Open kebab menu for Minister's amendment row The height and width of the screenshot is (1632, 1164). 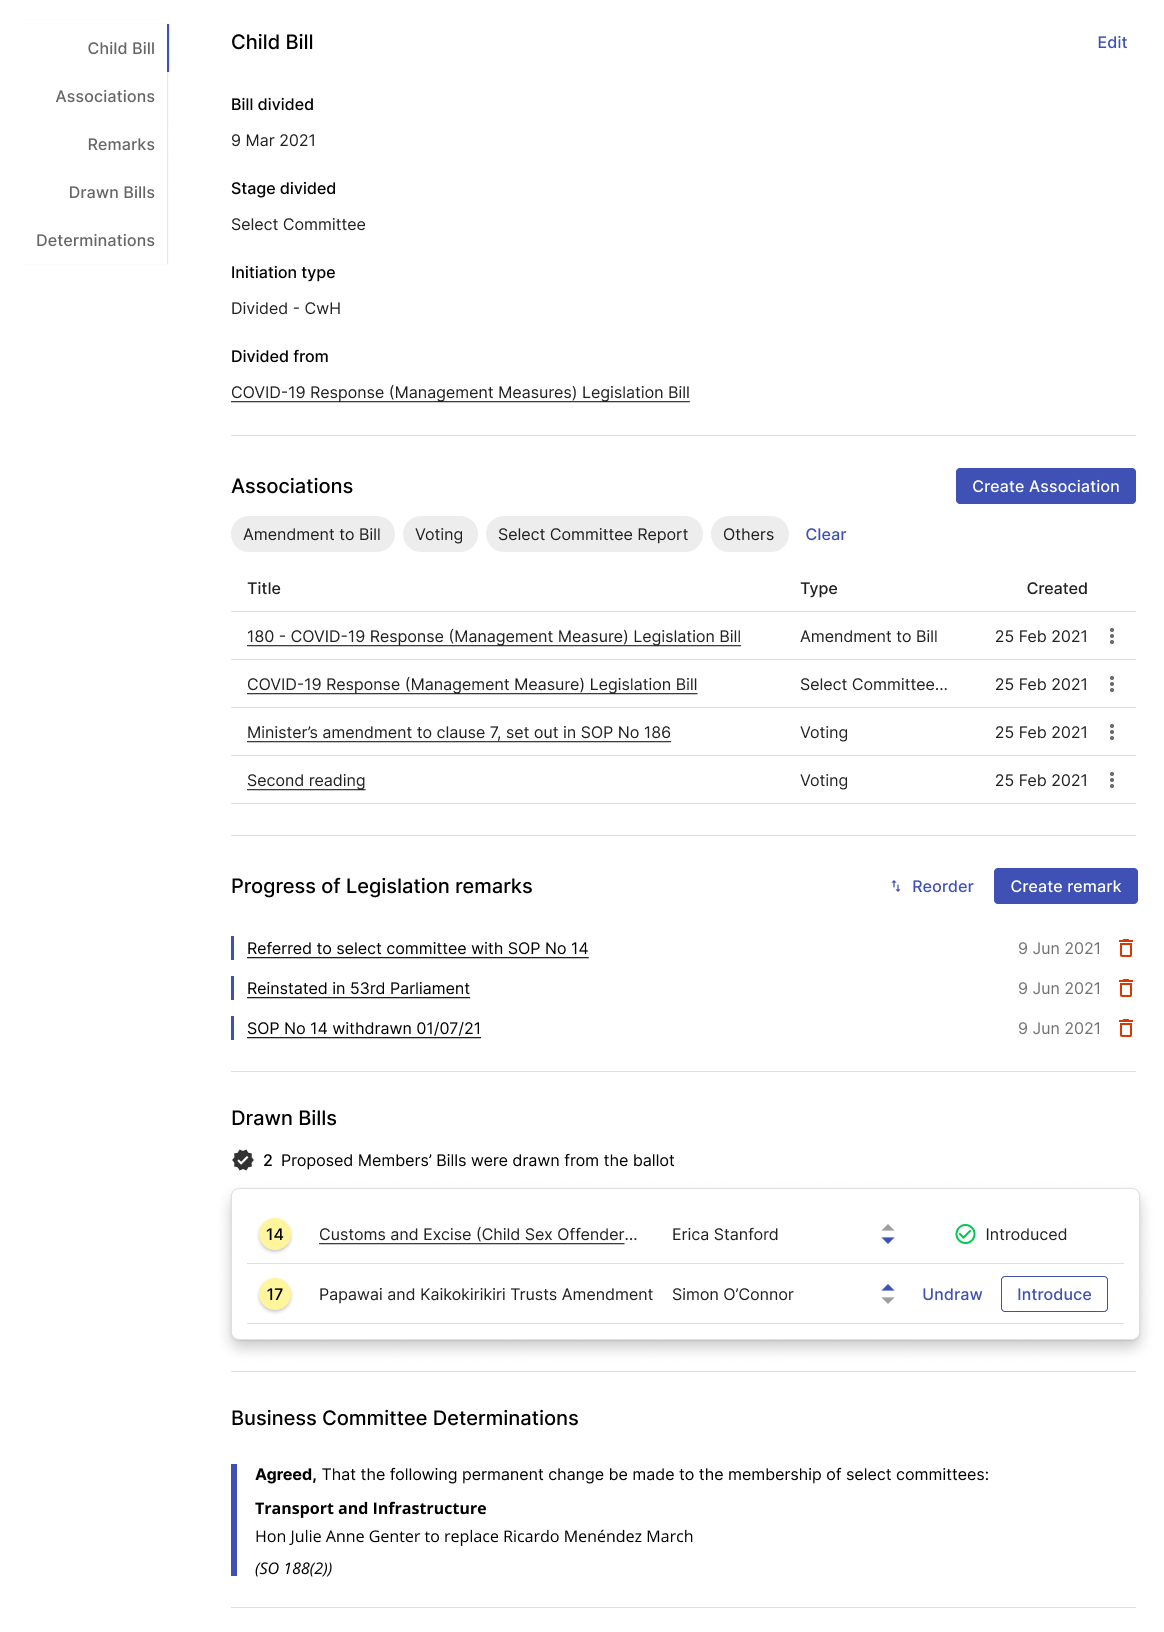pos(1112,732)
